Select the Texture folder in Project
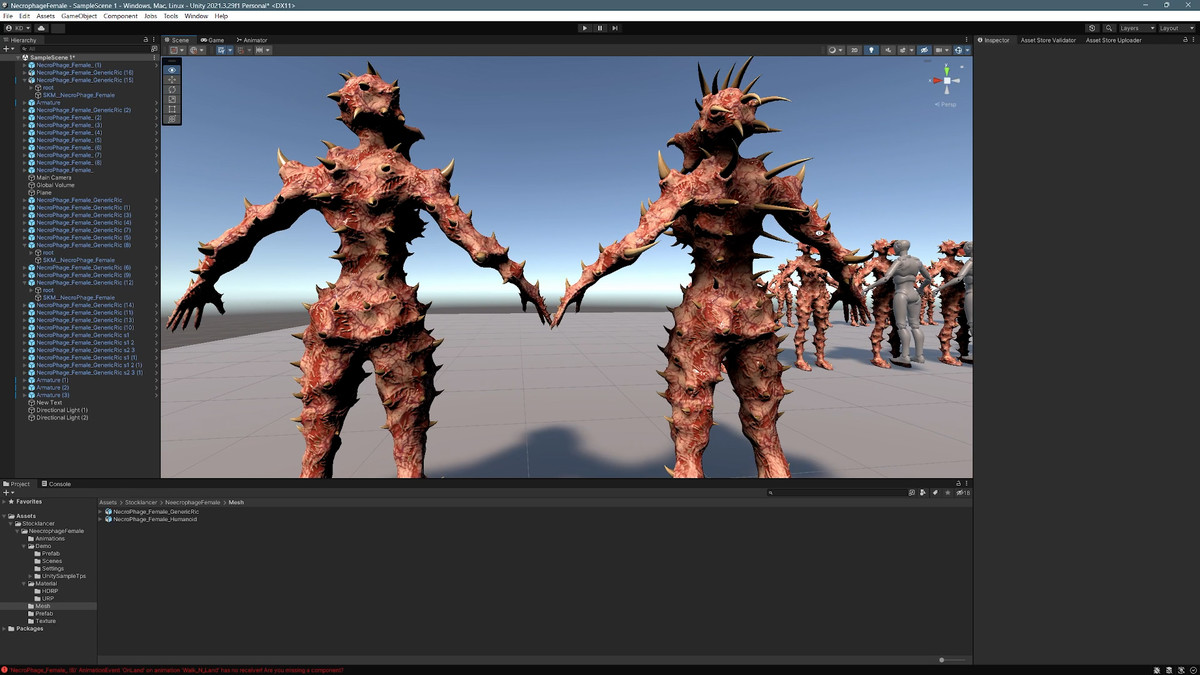Viewport: 1200px width, 675px height. pyautogui.click(x=46, y=621)
